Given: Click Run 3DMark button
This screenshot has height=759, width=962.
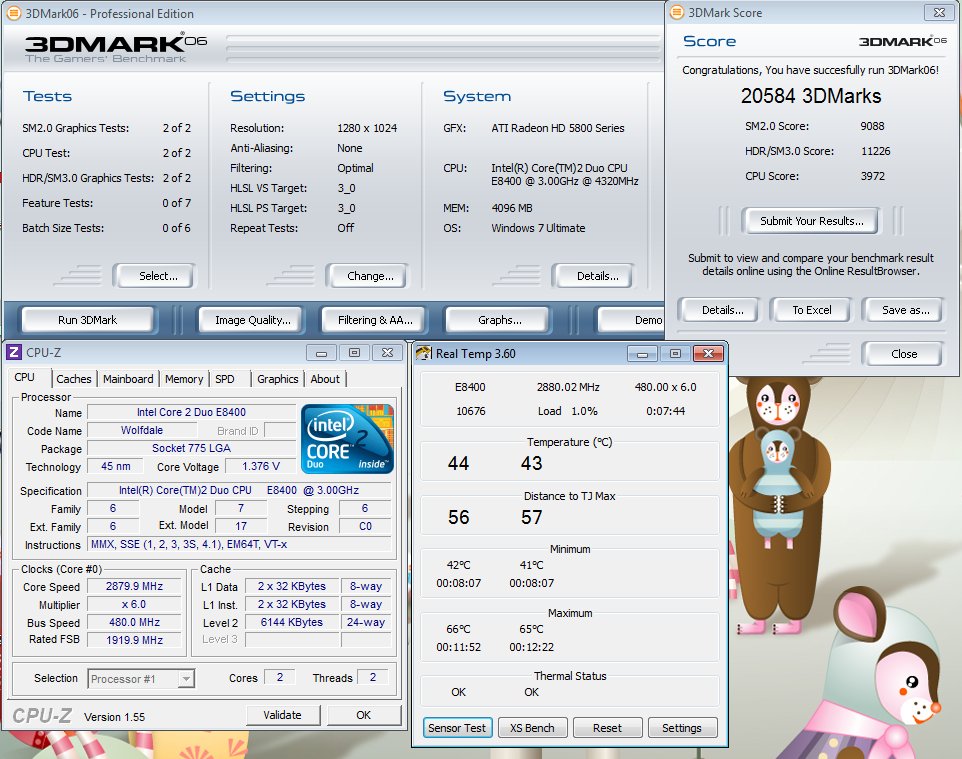Looking at the screenshot, I should [x=87, y=320].
